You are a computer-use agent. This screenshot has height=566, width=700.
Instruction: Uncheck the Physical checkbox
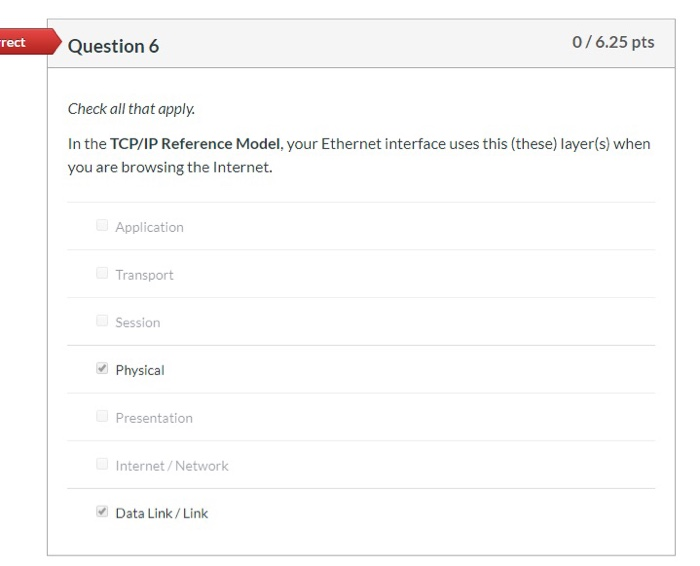[x=102, y=369]
